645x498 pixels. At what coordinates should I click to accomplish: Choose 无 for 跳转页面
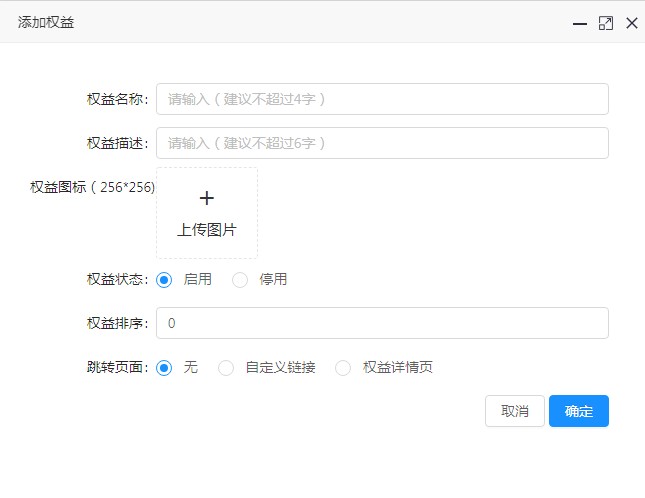[x=164, y=368]
